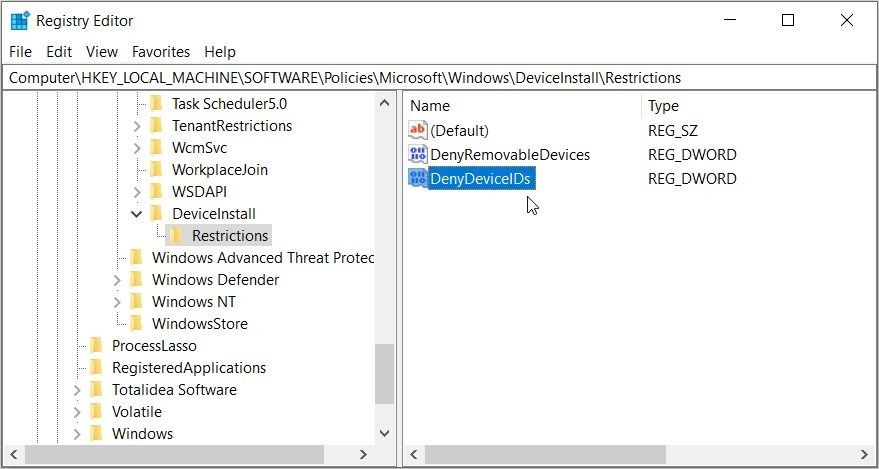This screenshot has width=879, height=469.
Task: Click the WindowsStore folder icon
Action: (136, 323)
